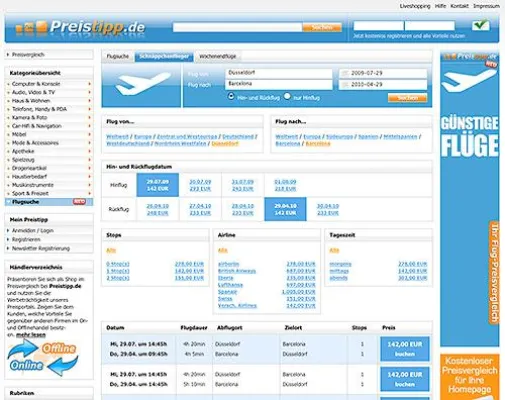Click the Flug nach field showing Barcelona
Viewport: 505px width, 400px height.
pos(279,84)
